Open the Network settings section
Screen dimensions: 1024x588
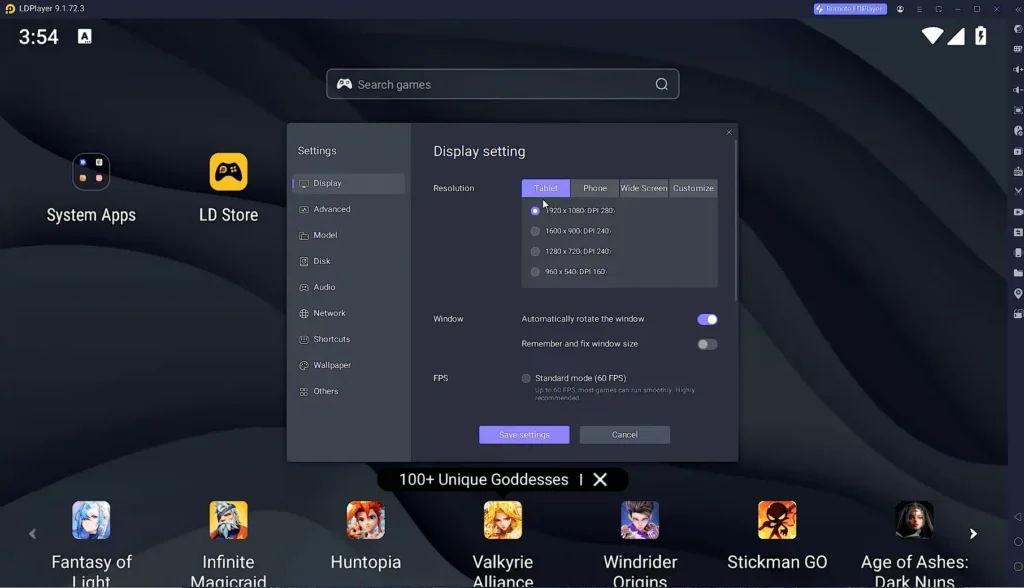(330, 313)
